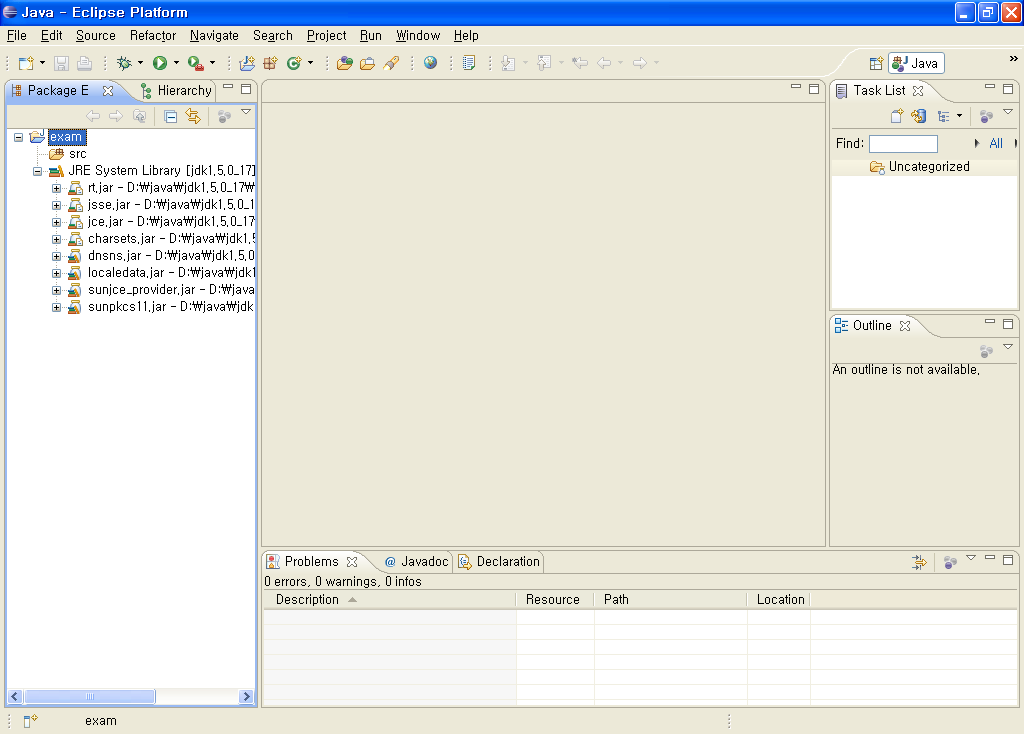
Task: Switch to the Javadoc tab
Action: [418, 562]
